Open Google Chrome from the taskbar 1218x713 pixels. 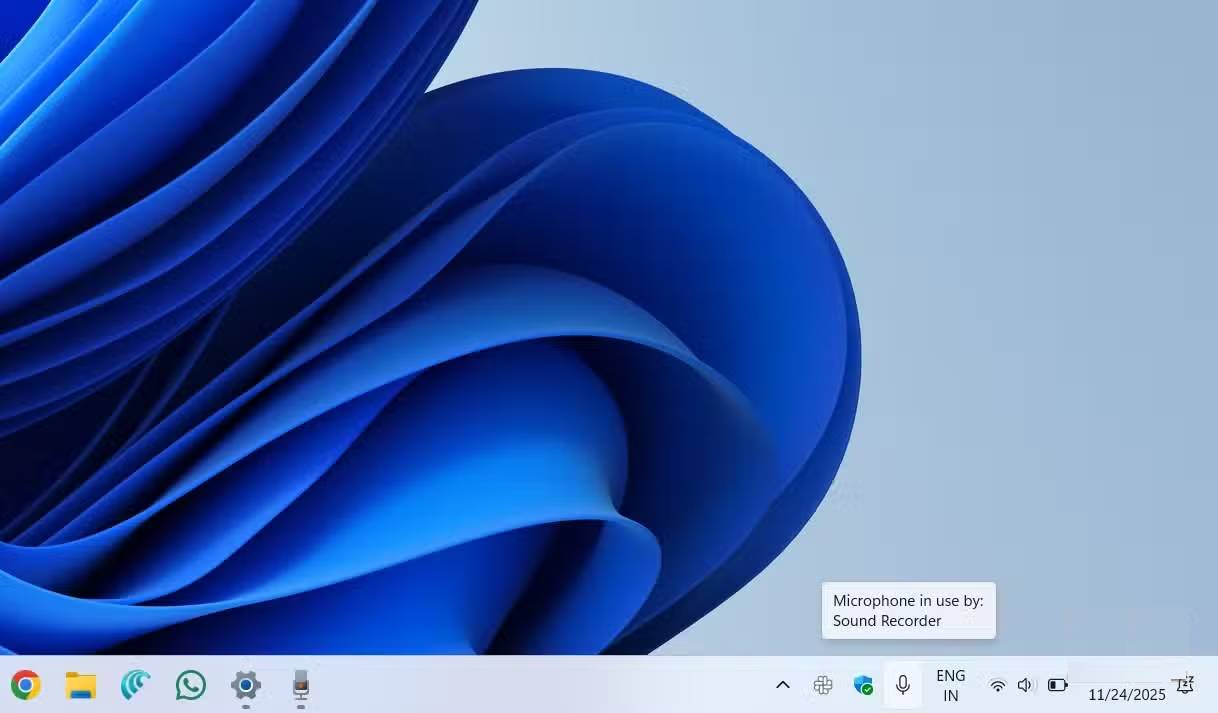point(24,686)
